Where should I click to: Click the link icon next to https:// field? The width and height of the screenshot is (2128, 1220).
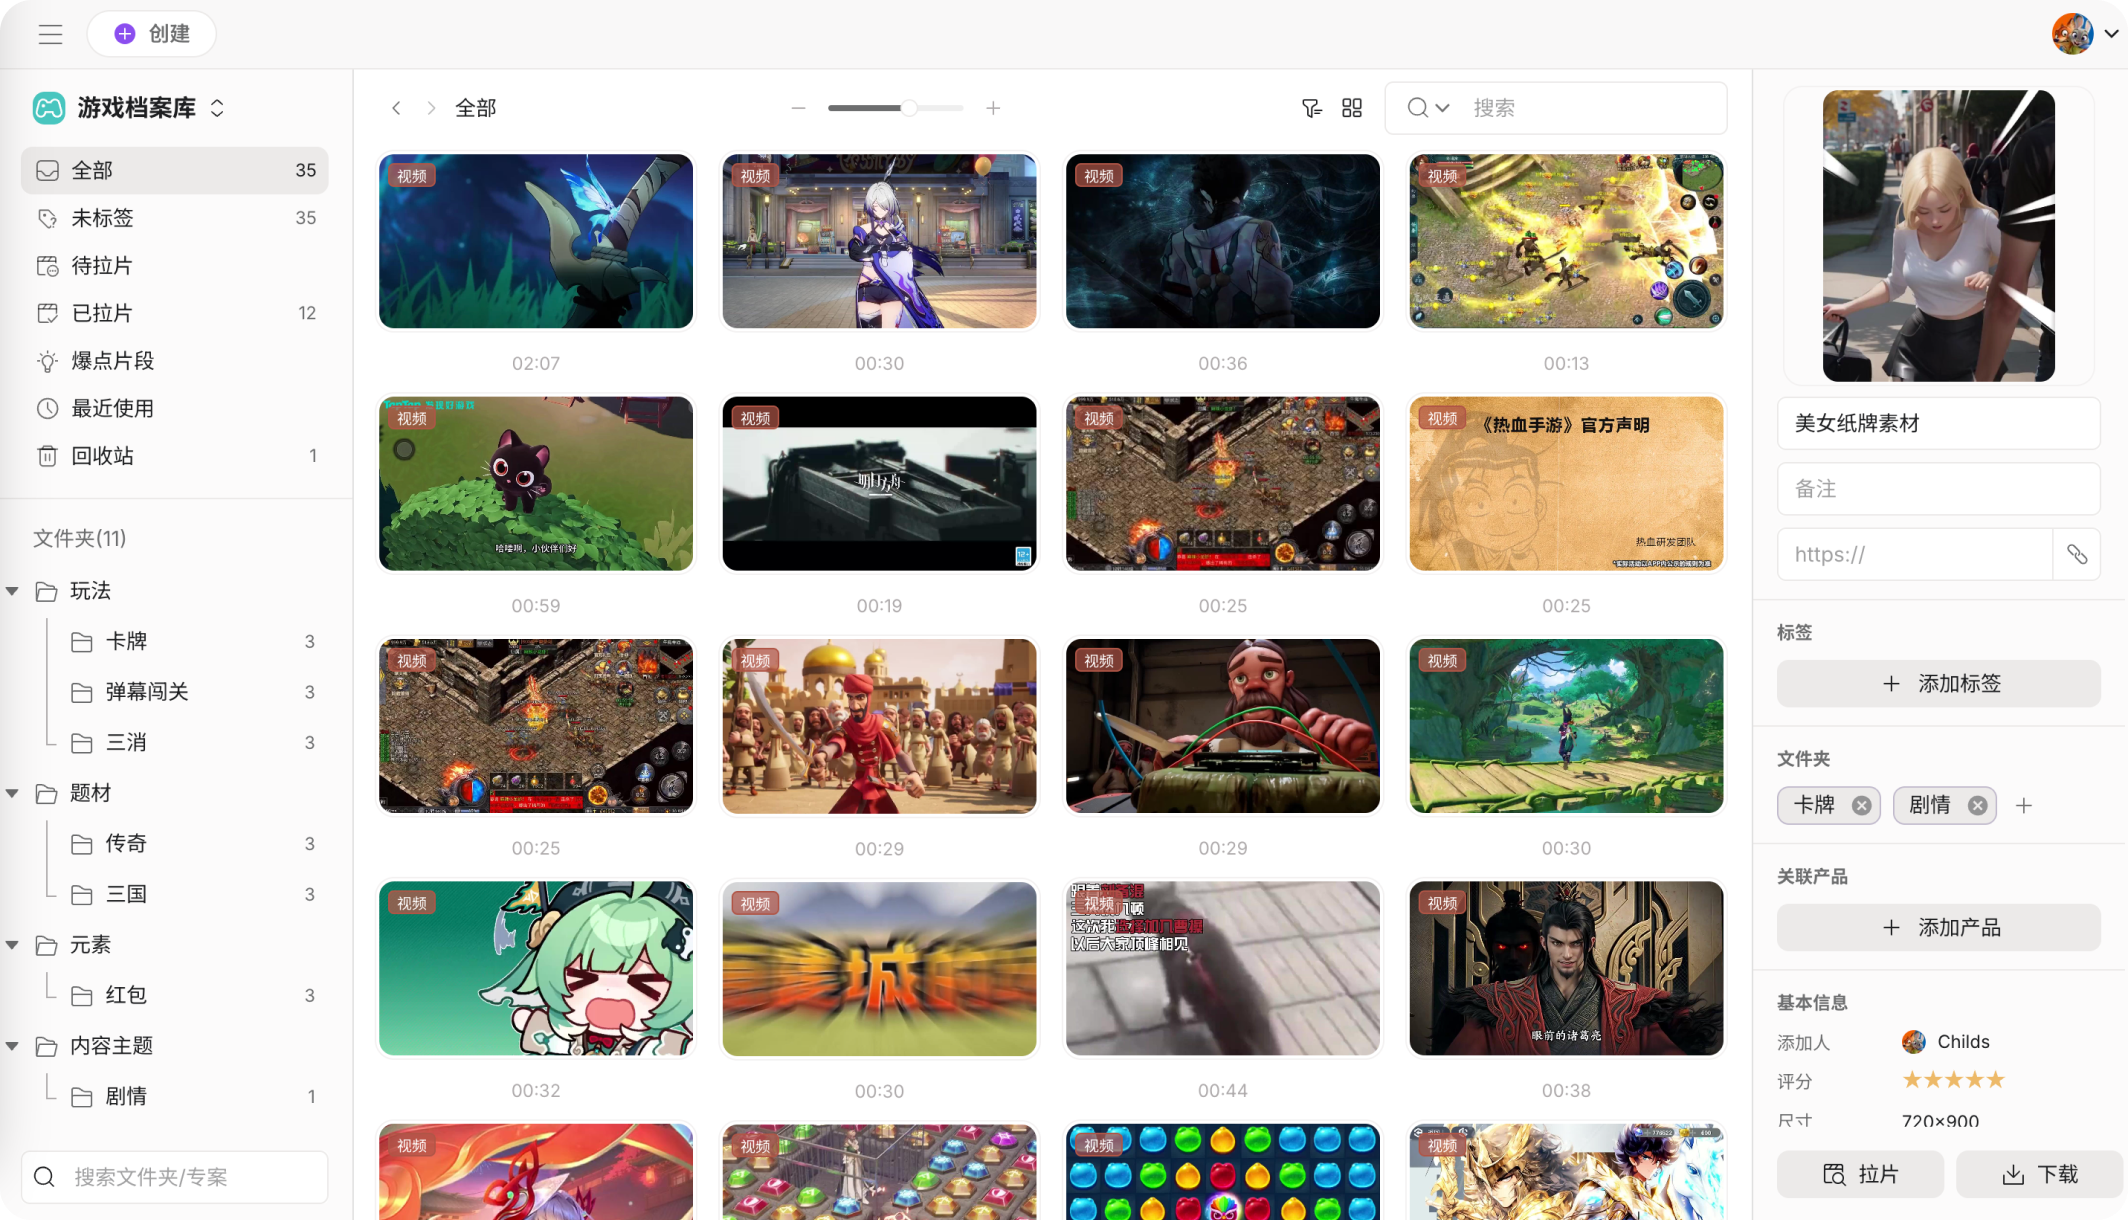pyautogui.click(x=2077, y=554)
